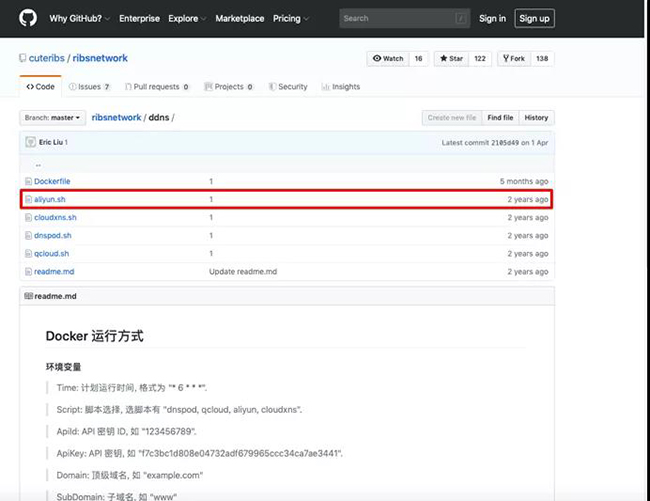View the 122 stargazers count

coord(480,58)
